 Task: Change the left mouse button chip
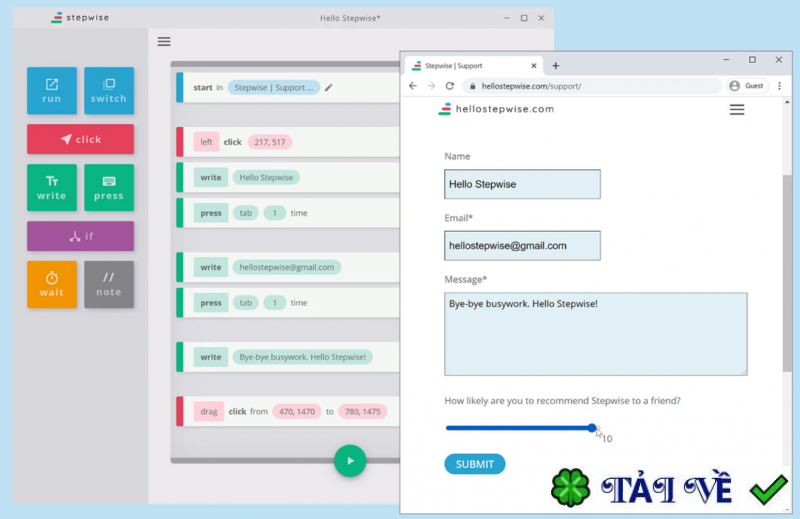point(206,142)
